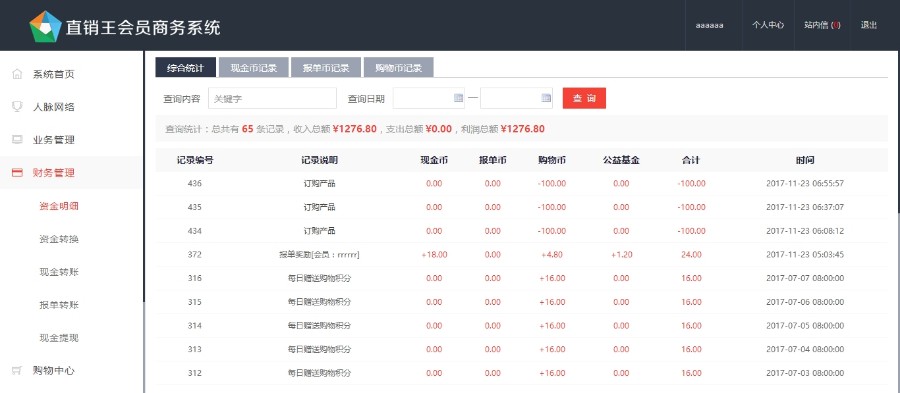900x393 pixels.
Task: Click record number 316
Action: click(x=195, y=278)
